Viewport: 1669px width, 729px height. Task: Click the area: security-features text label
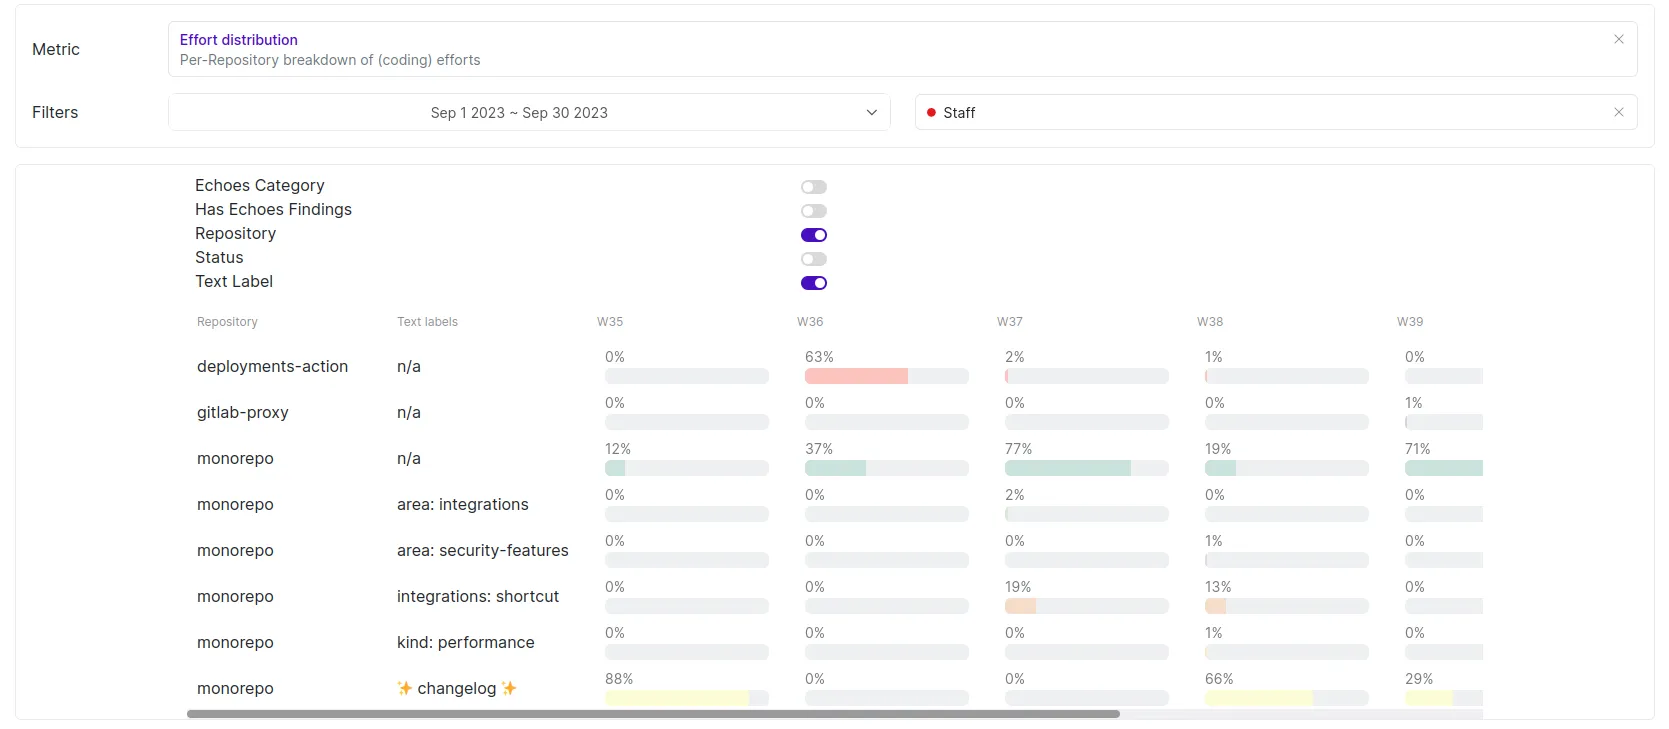coord(483,550)
